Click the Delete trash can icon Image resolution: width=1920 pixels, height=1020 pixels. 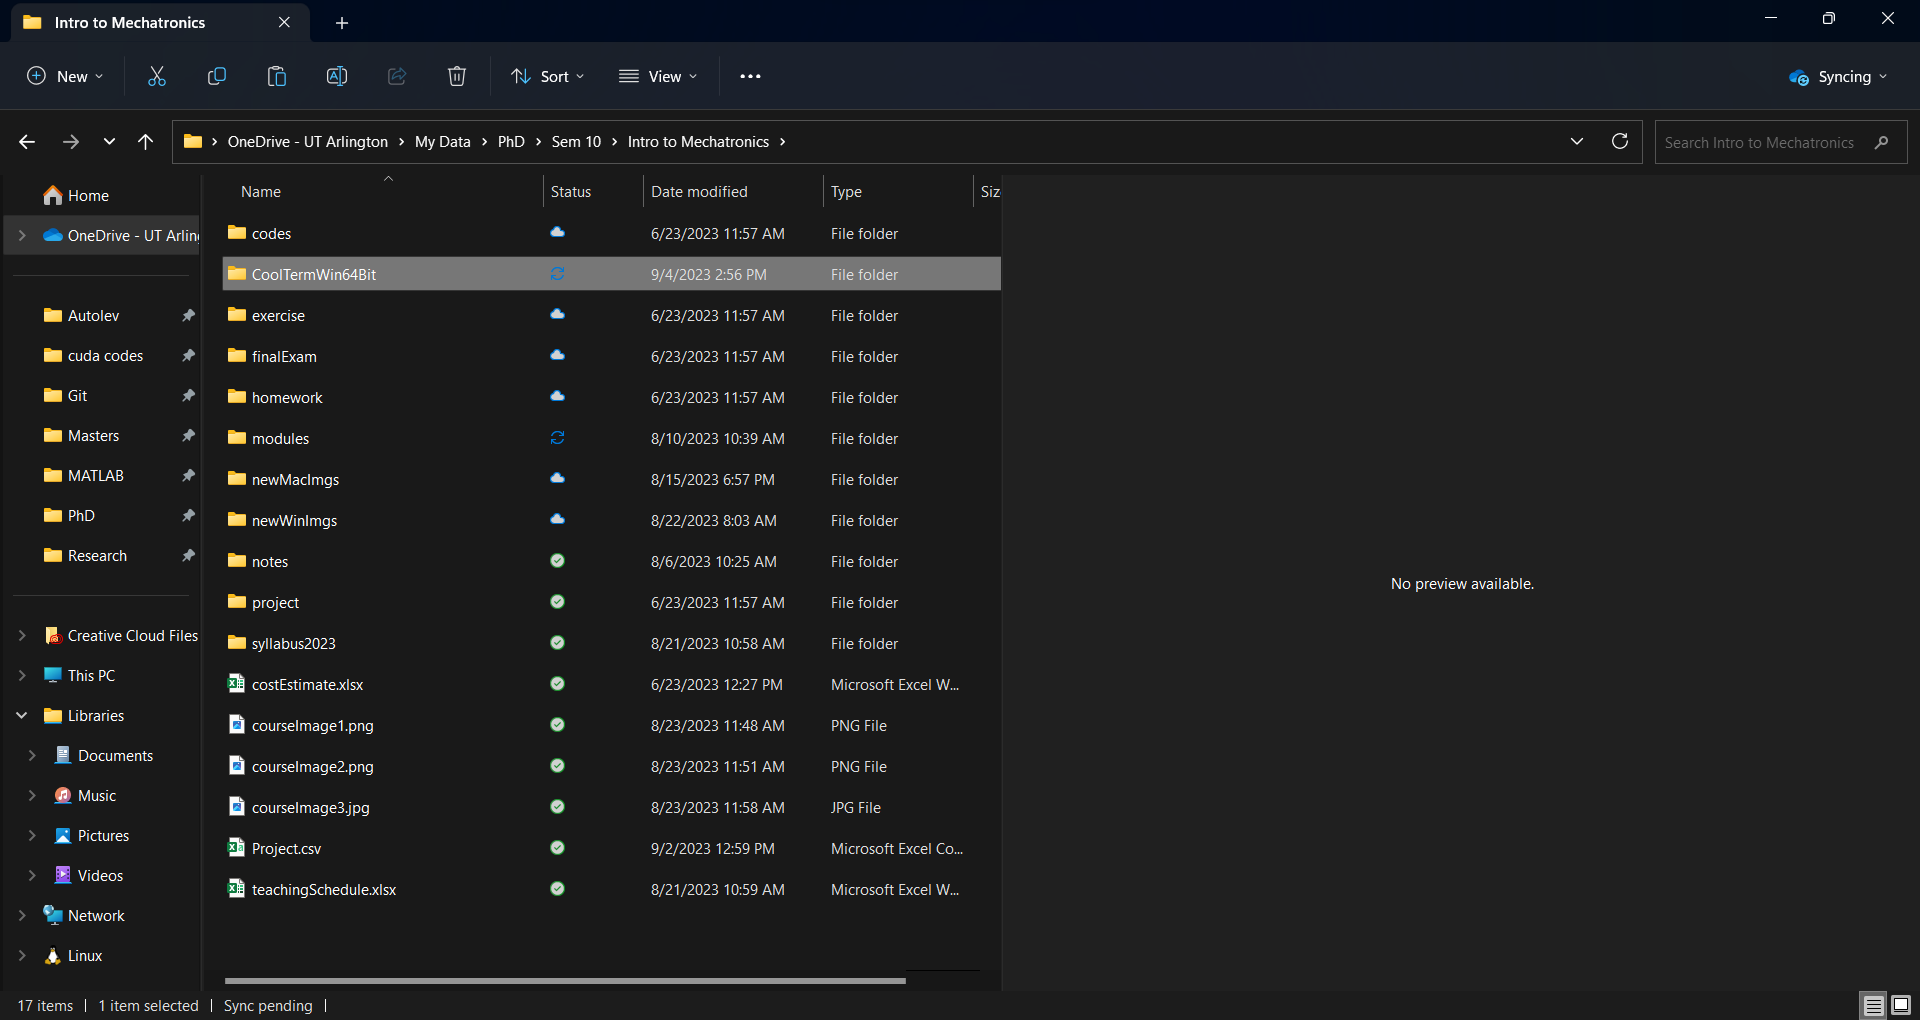pyautogui.click(x=457, y=77)
